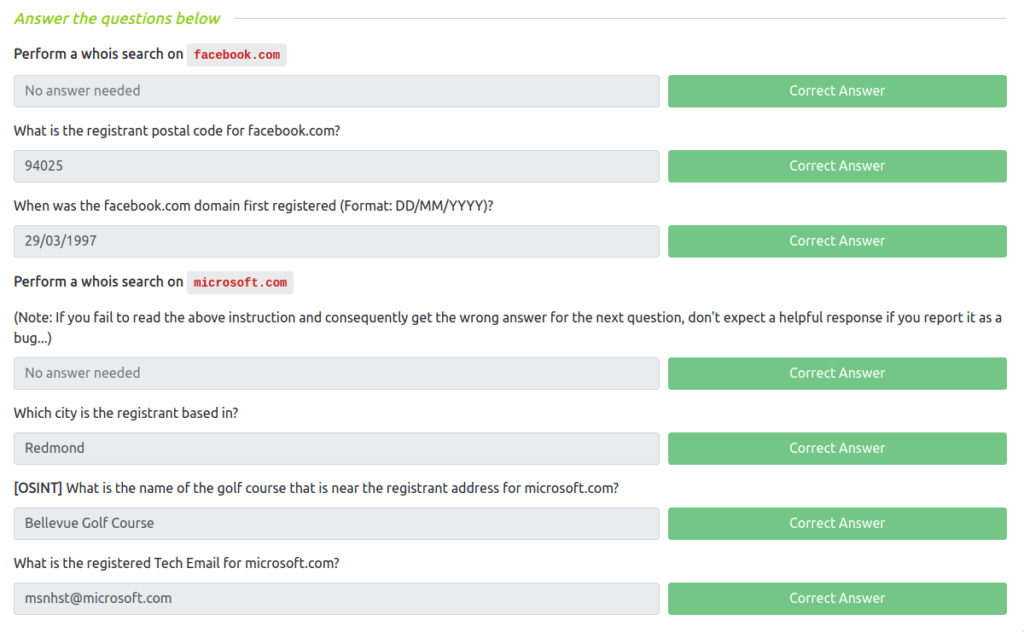Click the note text about reporting a bug

[x=500, y=318]
